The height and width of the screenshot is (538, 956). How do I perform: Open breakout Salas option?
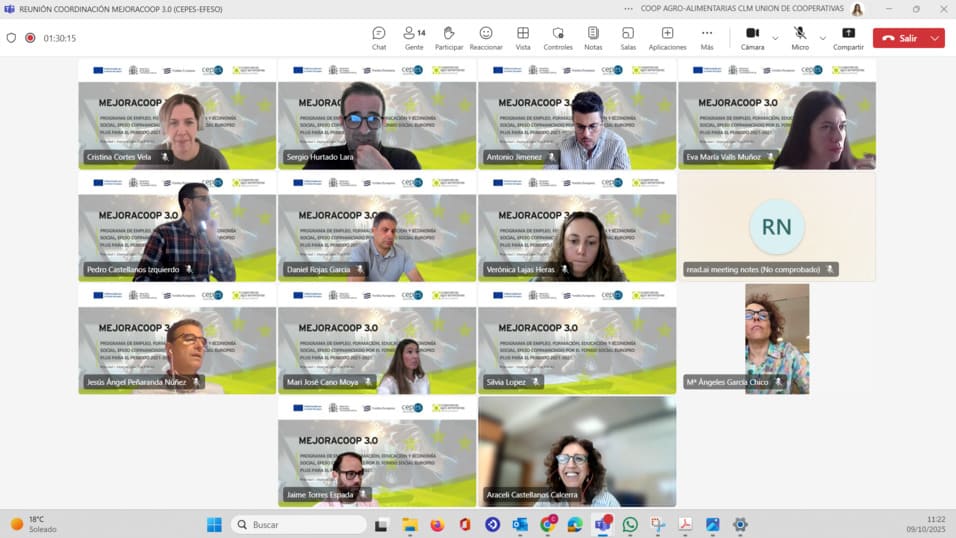click(x=628, y=37)
